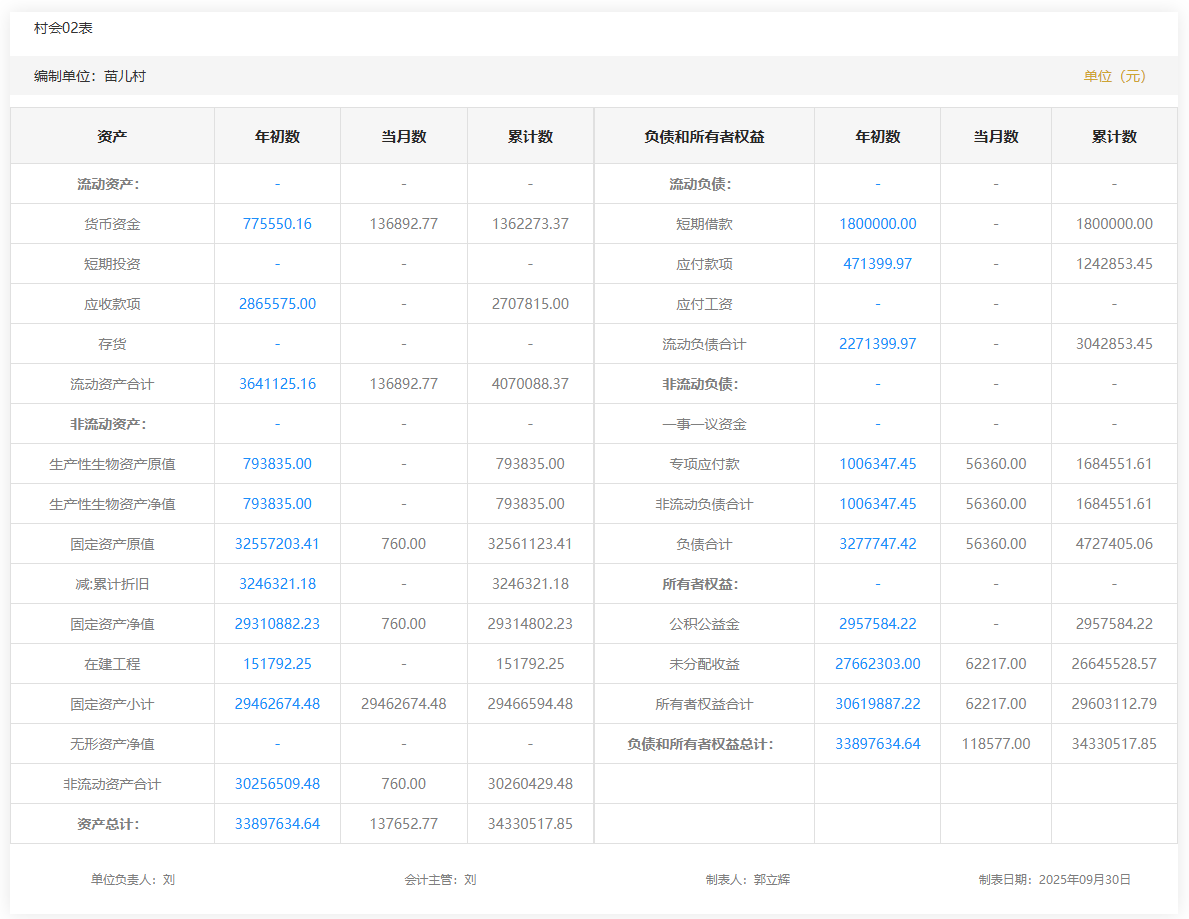The height and width of the screenshot is (919, 1189).
Task: Open the blue 短期借款 年初数 value
Action: (877, 224)
